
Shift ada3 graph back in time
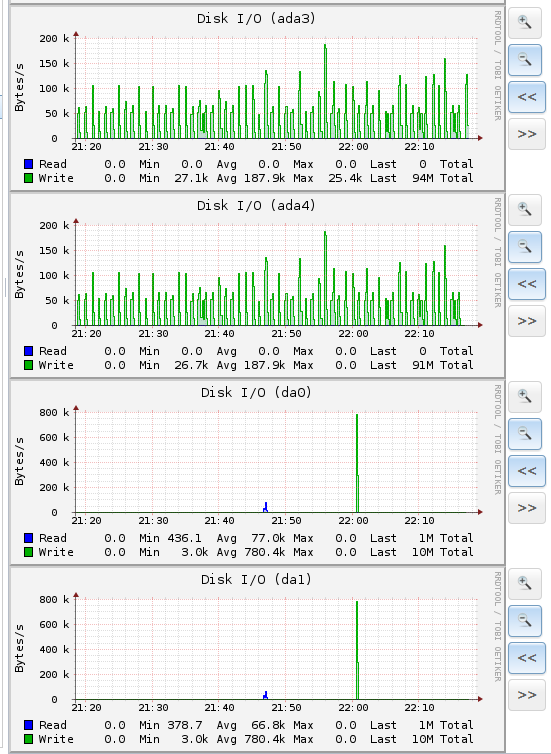tap(526, 97)
